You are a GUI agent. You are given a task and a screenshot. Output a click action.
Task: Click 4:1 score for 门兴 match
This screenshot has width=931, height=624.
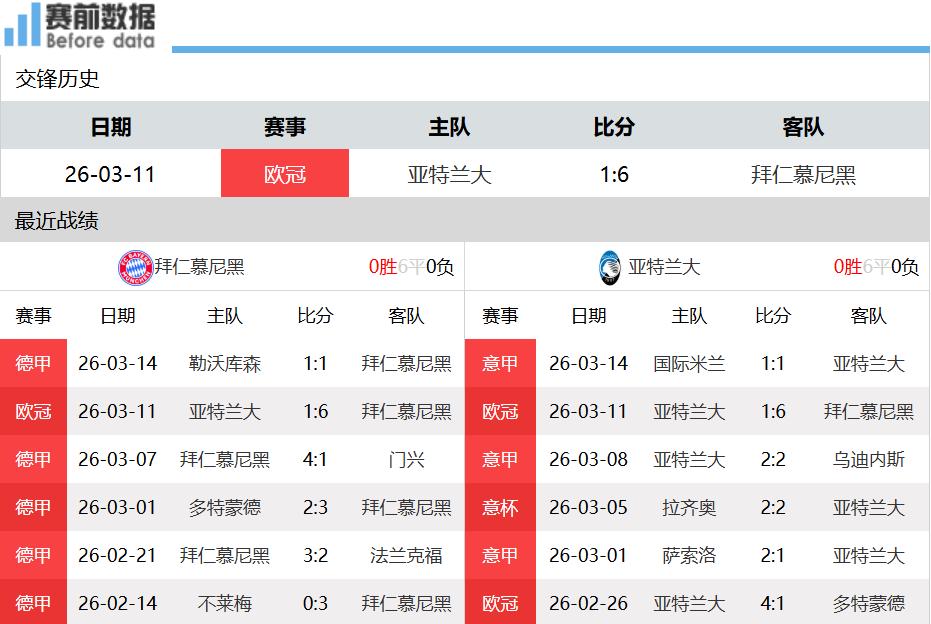315,460
